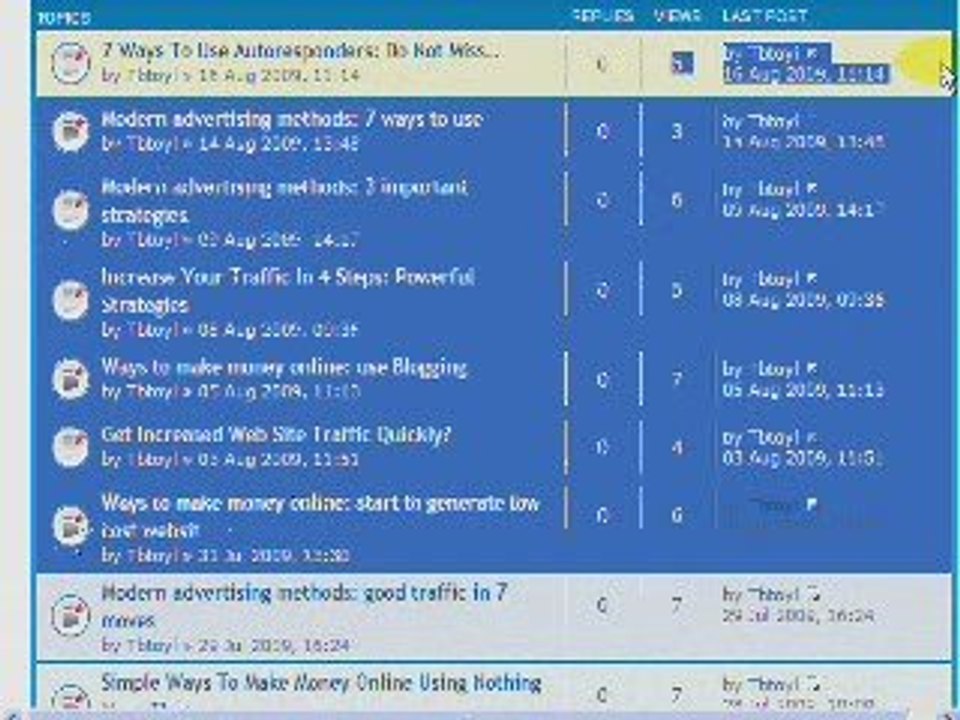
Task: Click topic icon beside 'Modern advertising methods: 7 ways to use'
Action: click(x=71, y=131)
